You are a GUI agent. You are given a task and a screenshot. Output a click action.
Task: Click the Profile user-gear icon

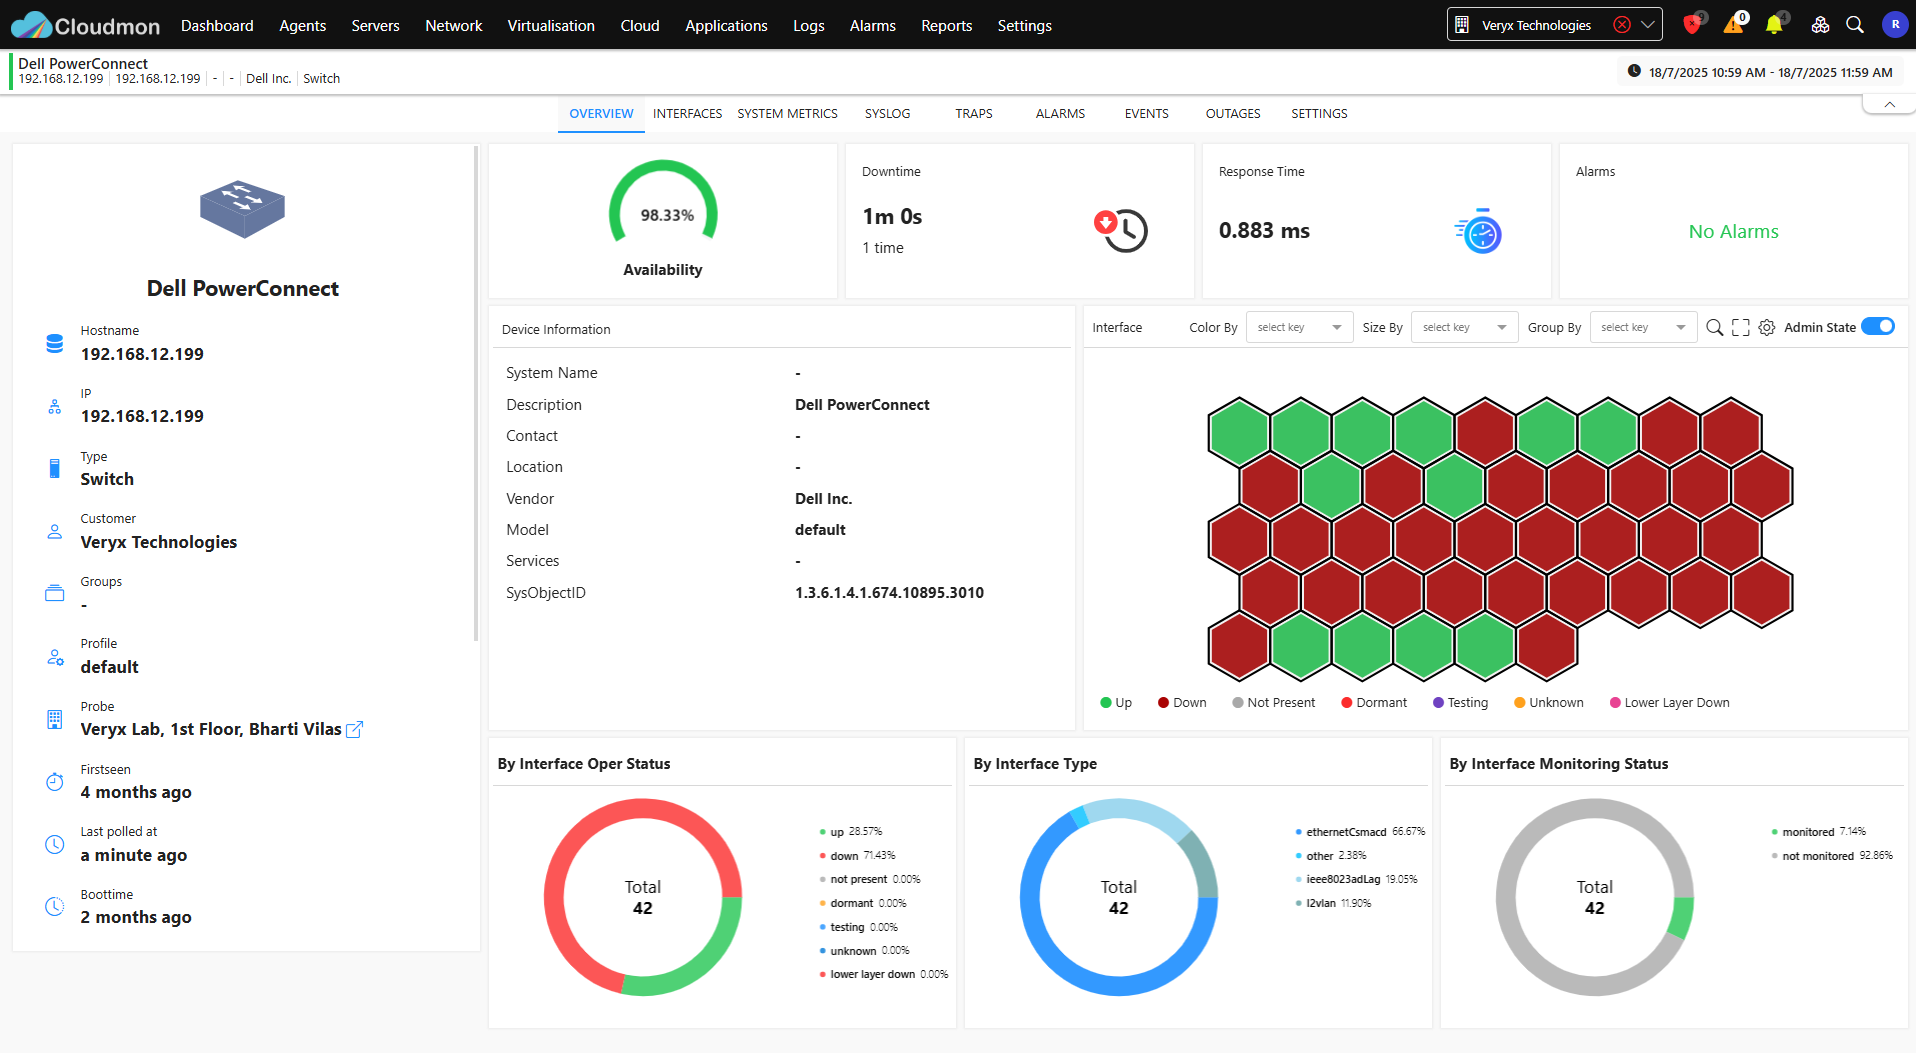55,657
